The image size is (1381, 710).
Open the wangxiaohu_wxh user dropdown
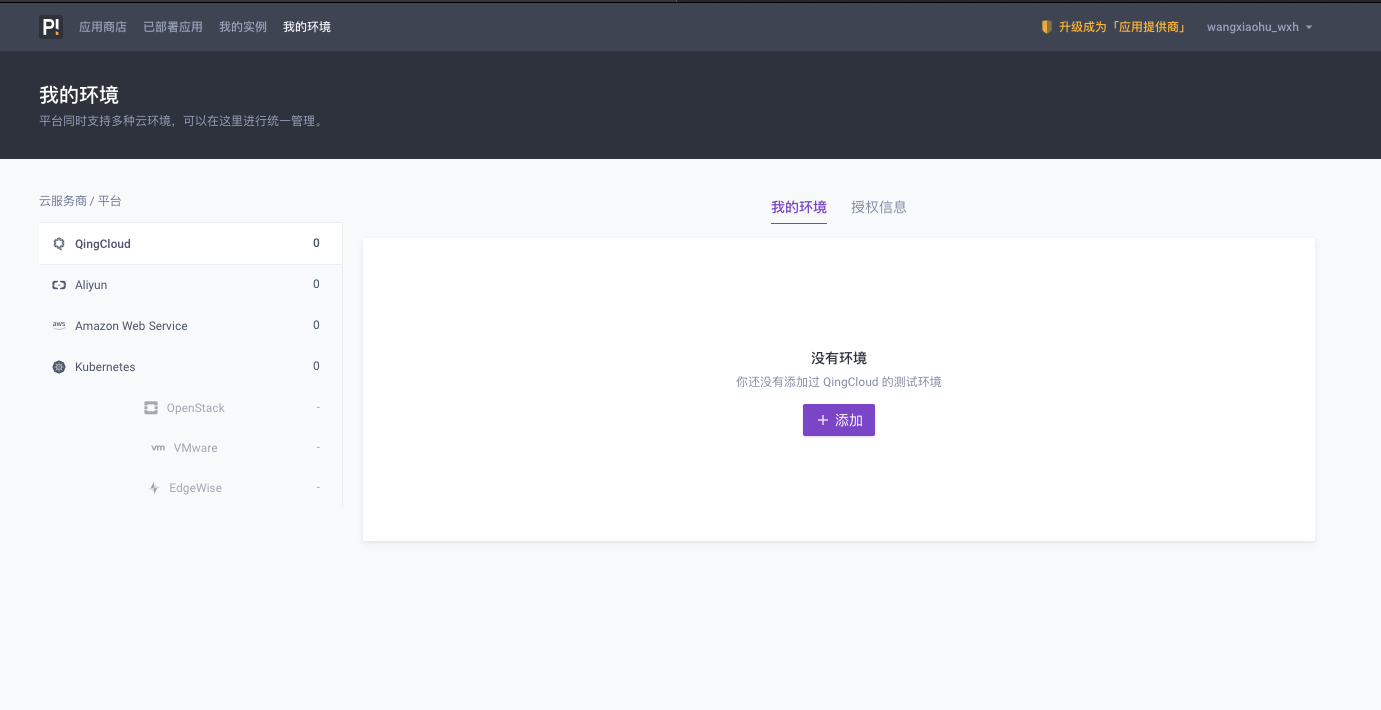[x=1259, y=27]
